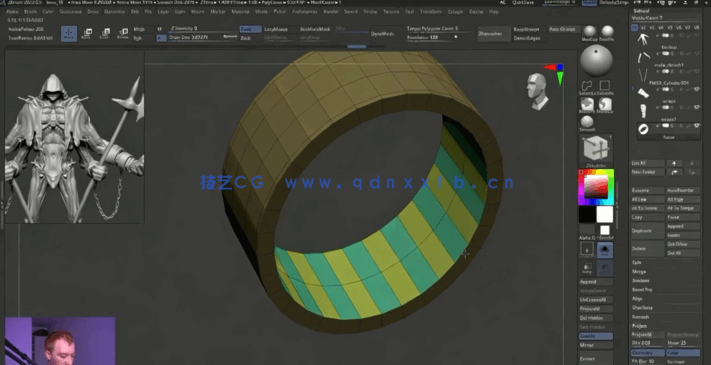
Task: Expand the Bevel Pro section
Action: tap(642, 290)
